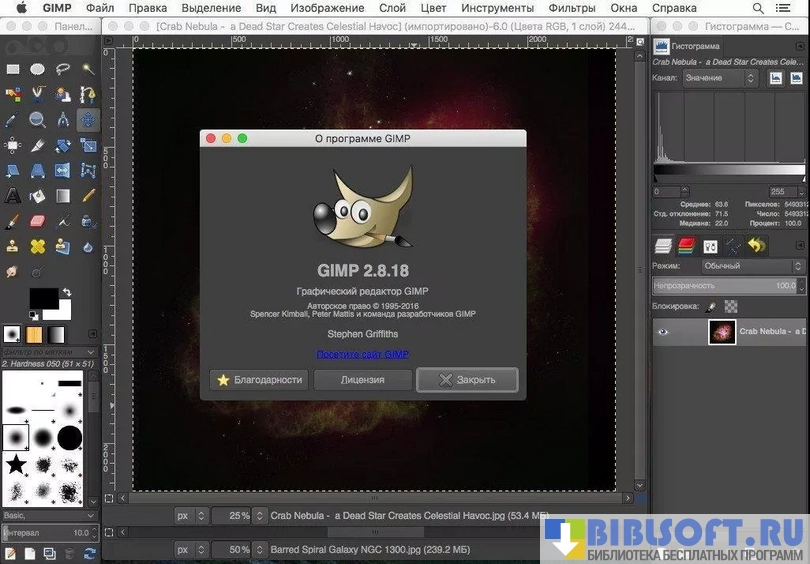Choose the Zoom magnifier tool
The image size is (810, 564).
click(38, 119)
